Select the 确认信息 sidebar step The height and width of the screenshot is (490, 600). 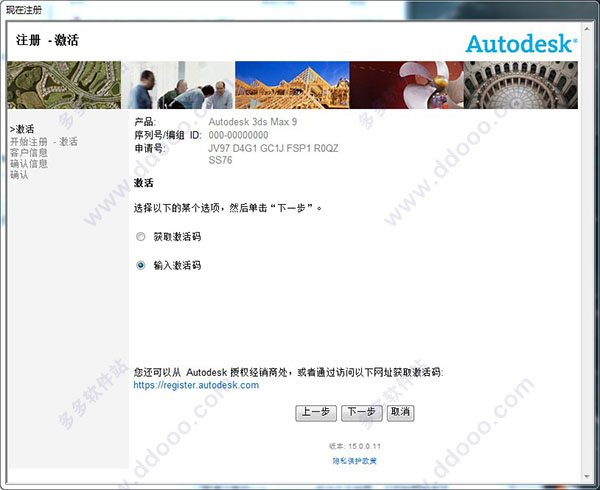[29, 164]
